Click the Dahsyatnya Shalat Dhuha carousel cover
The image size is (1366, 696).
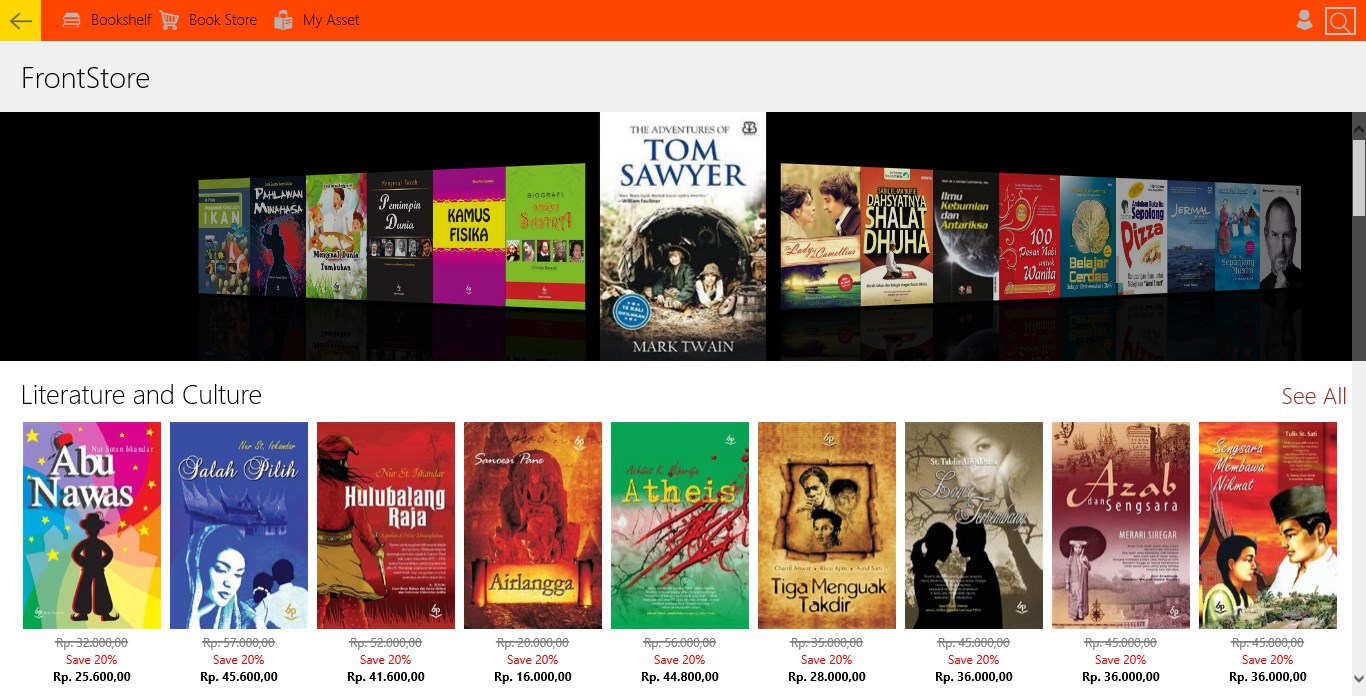[897, 238]
